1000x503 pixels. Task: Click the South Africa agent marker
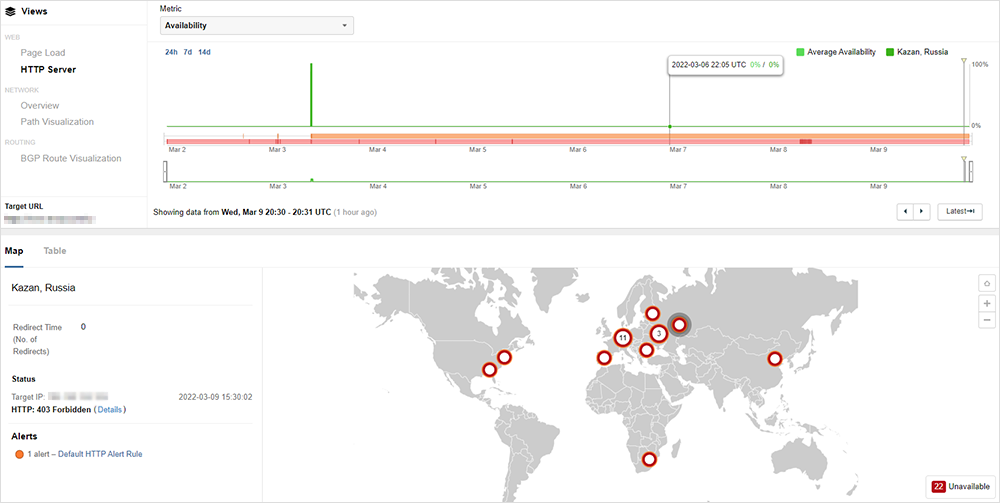[x=650, y=459]
